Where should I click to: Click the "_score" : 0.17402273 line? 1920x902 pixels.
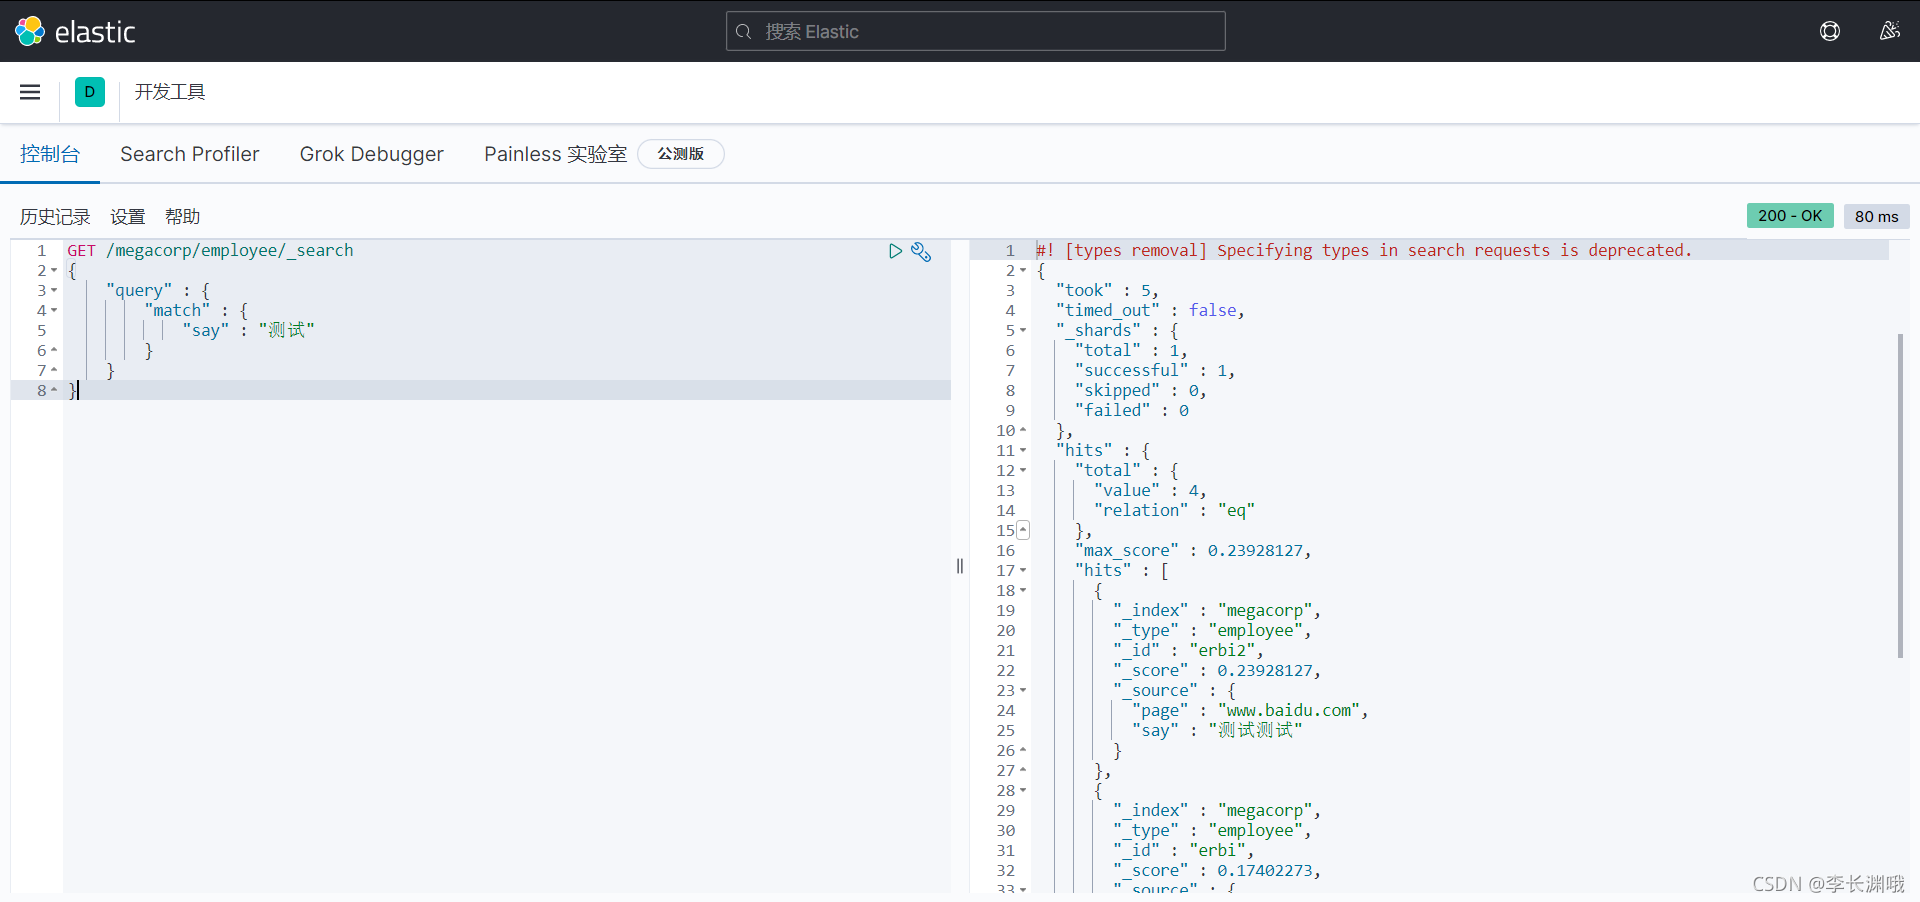point(1217,871)
